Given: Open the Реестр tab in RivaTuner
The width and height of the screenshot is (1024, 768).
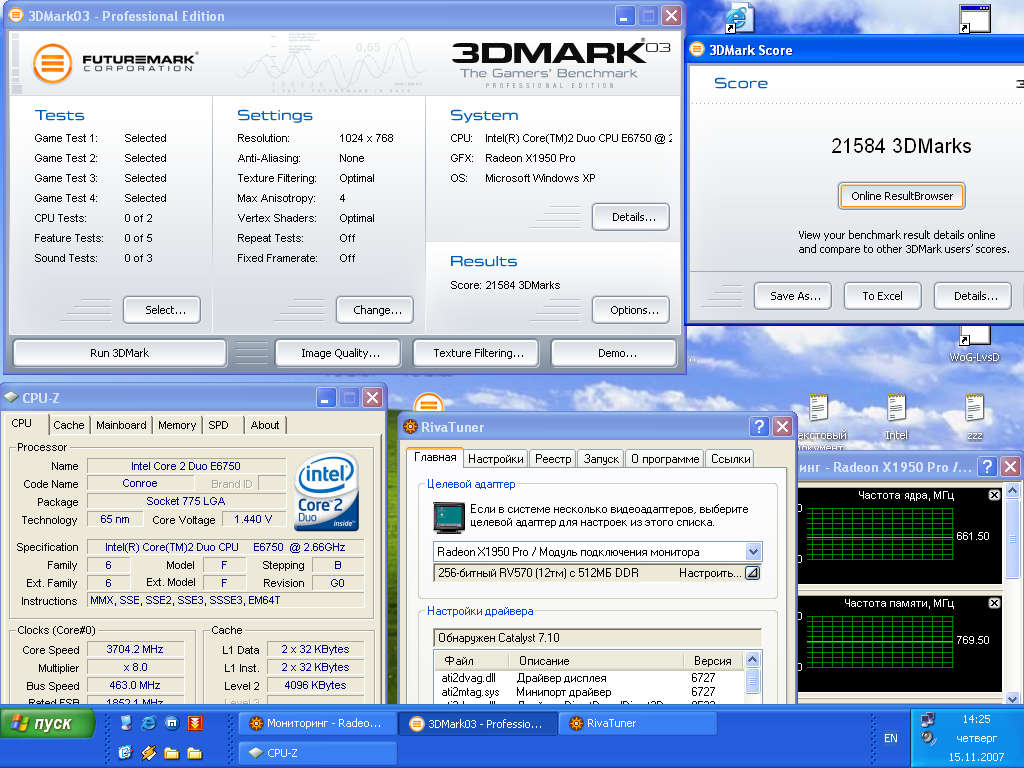Looking at the screenshot, I should (552, 459).
